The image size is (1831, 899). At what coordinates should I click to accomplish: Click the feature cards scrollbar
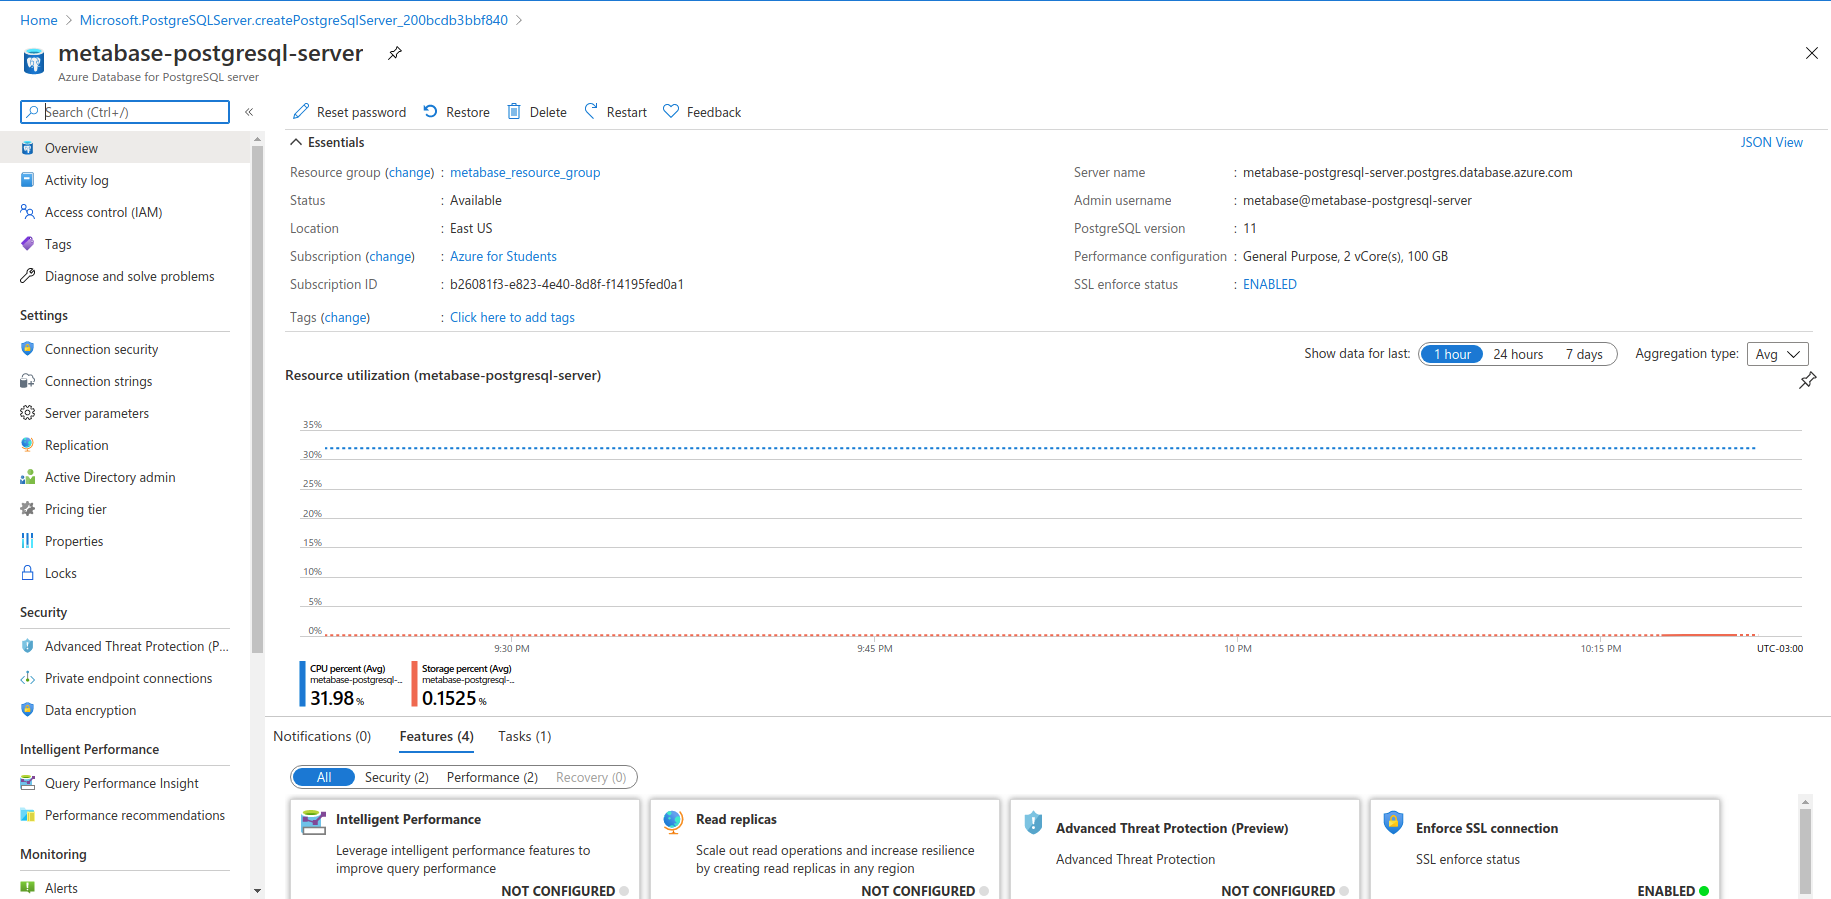[1805, 850]
